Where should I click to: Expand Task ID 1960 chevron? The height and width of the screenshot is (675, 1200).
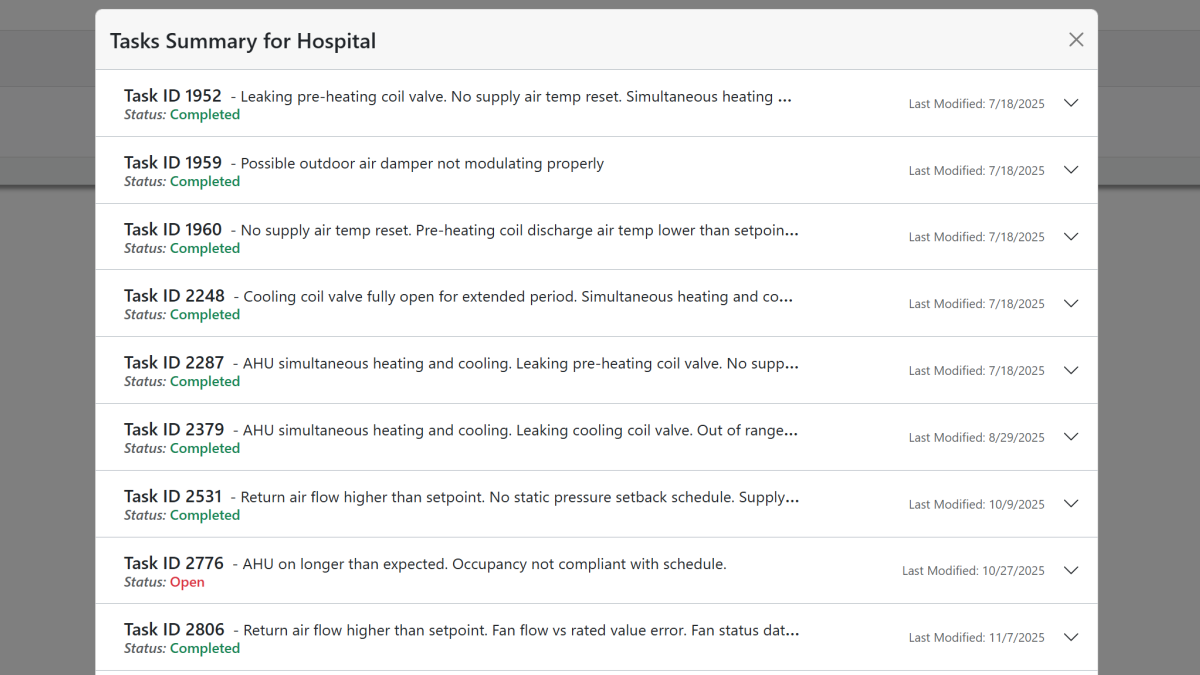click(1071, 237)
